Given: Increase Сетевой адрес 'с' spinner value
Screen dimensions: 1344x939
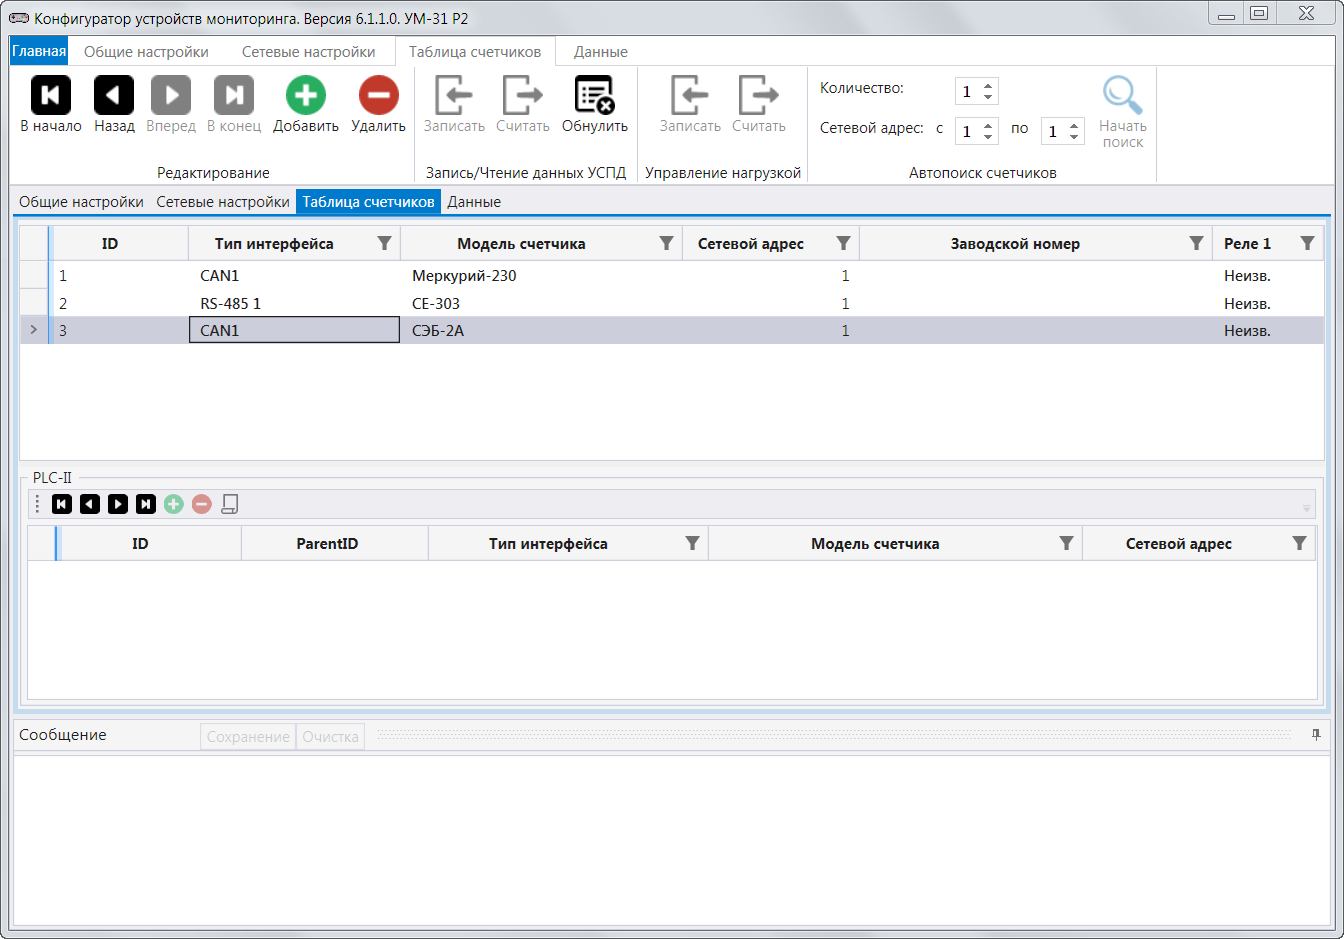Looking at the screenshot, I should (988, 126).
